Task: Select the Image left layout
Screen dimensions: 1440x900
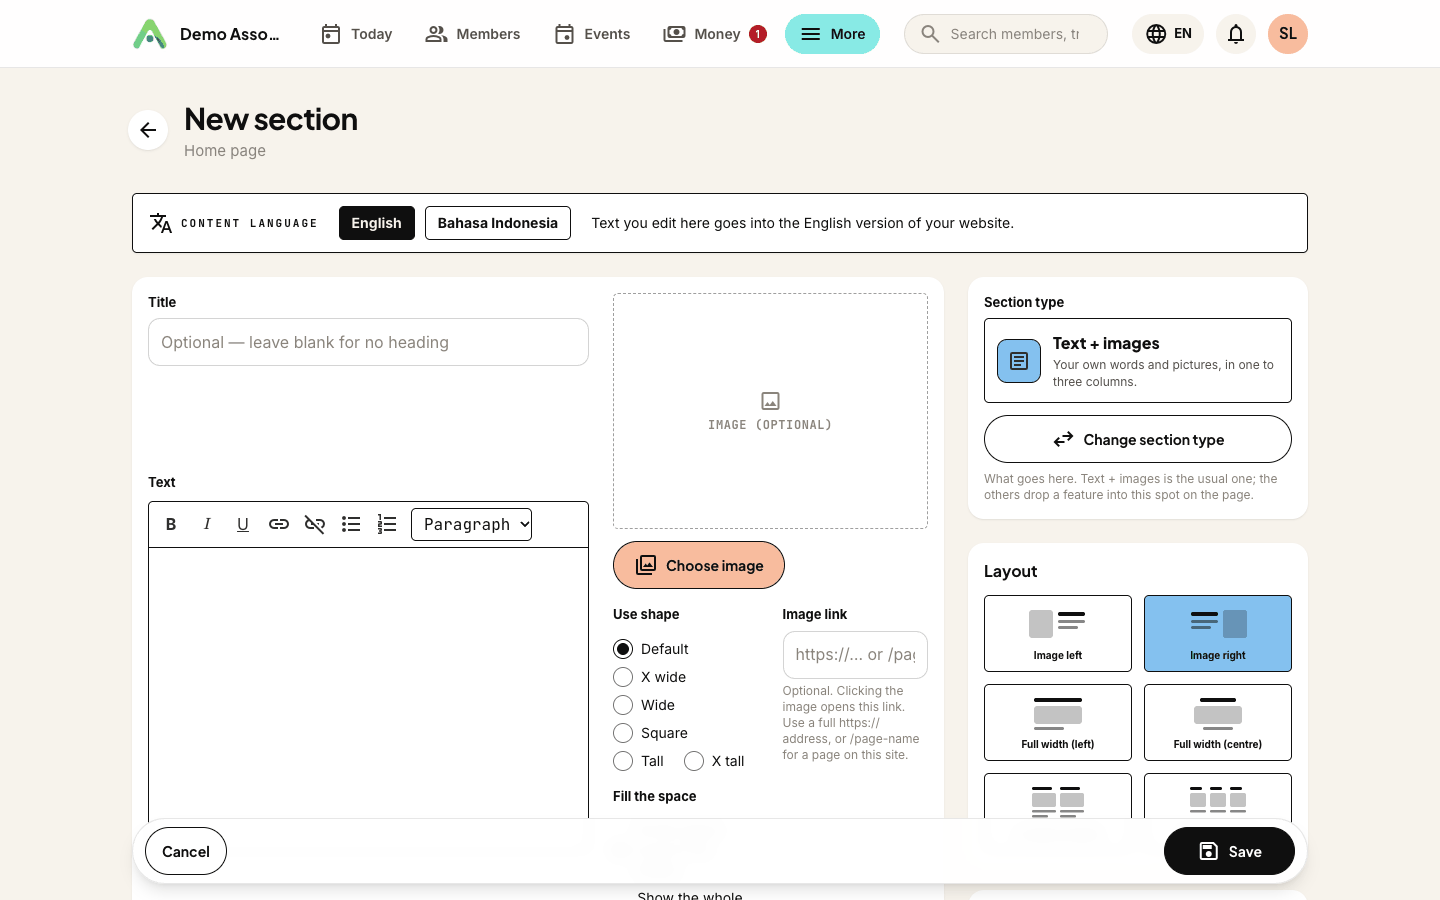Action: (x=1058, y=633)
